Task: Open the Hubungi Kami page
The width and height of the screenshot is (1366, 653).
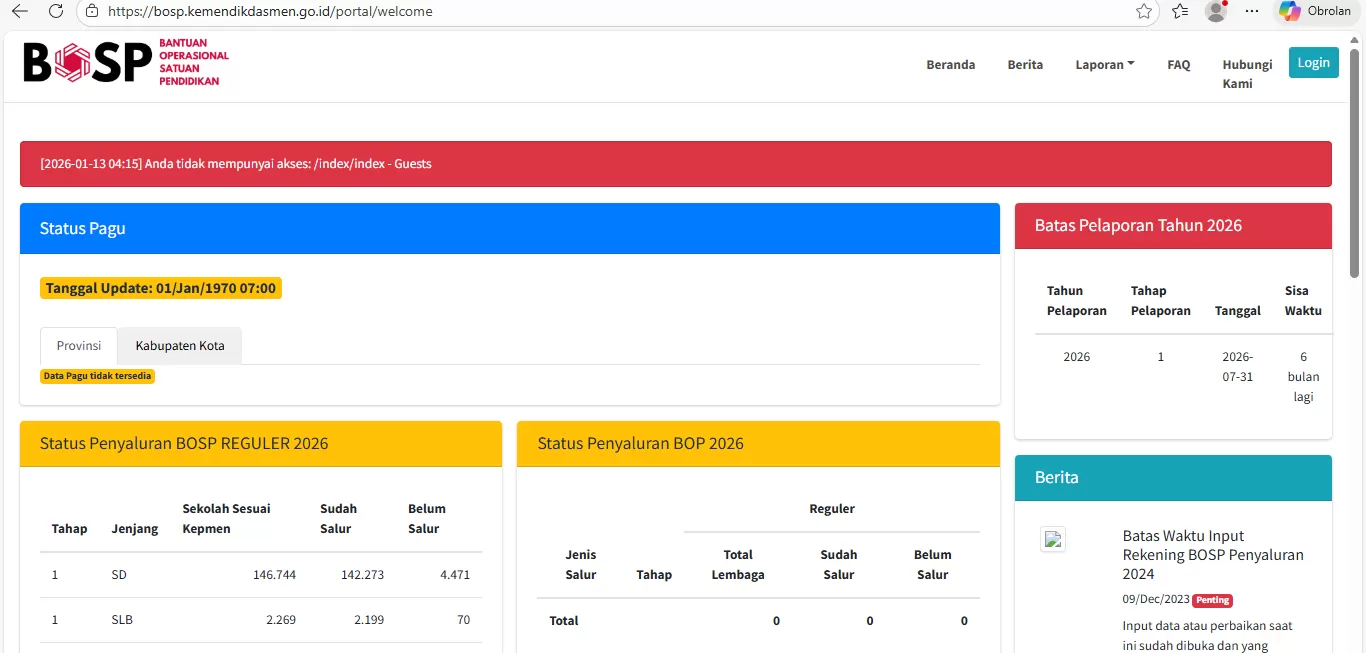Action: [x=1247, y=74]
